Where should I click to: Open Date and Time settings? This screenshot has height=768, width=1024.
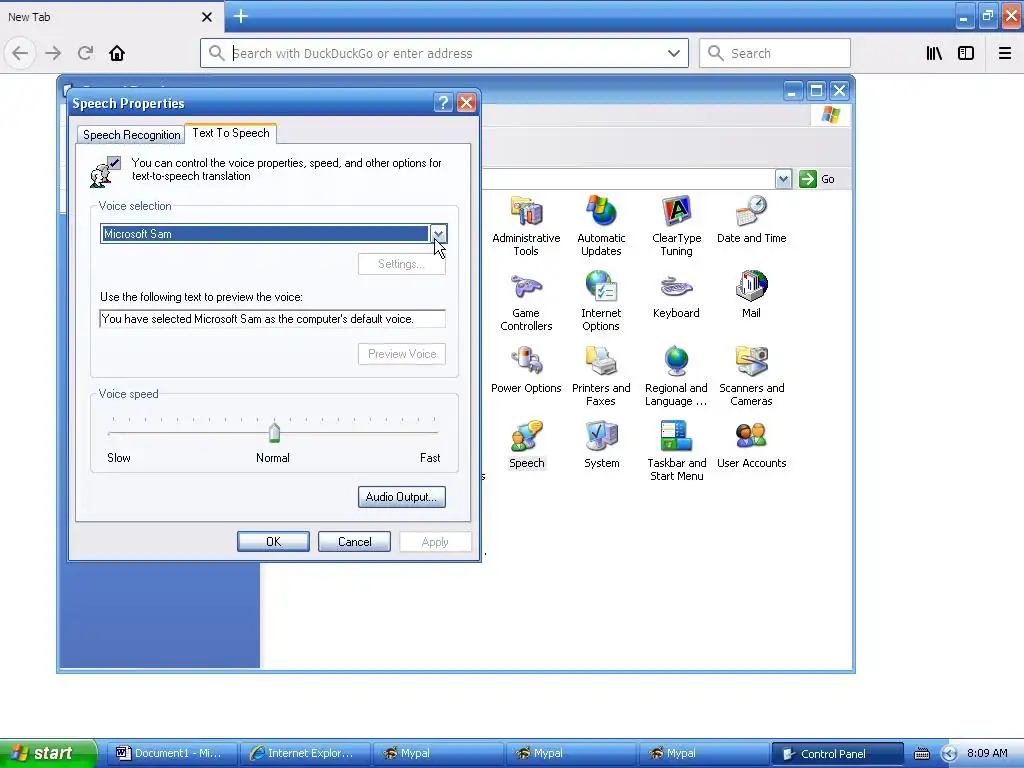pos(751,219)
